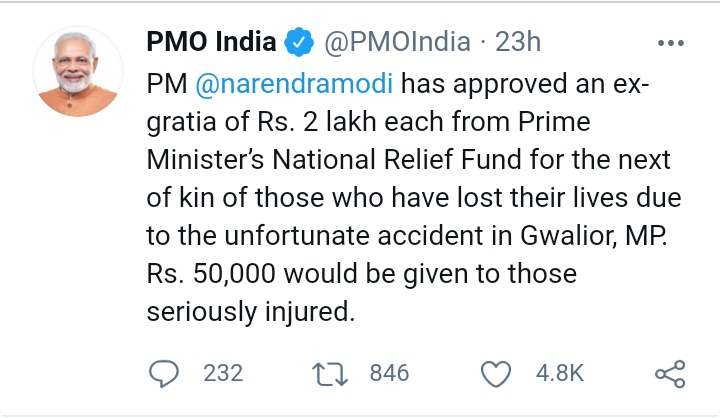Click the blue verified badge
This screenshot has width=720, height=418.
pyautogui.click(x=297, y=42)
